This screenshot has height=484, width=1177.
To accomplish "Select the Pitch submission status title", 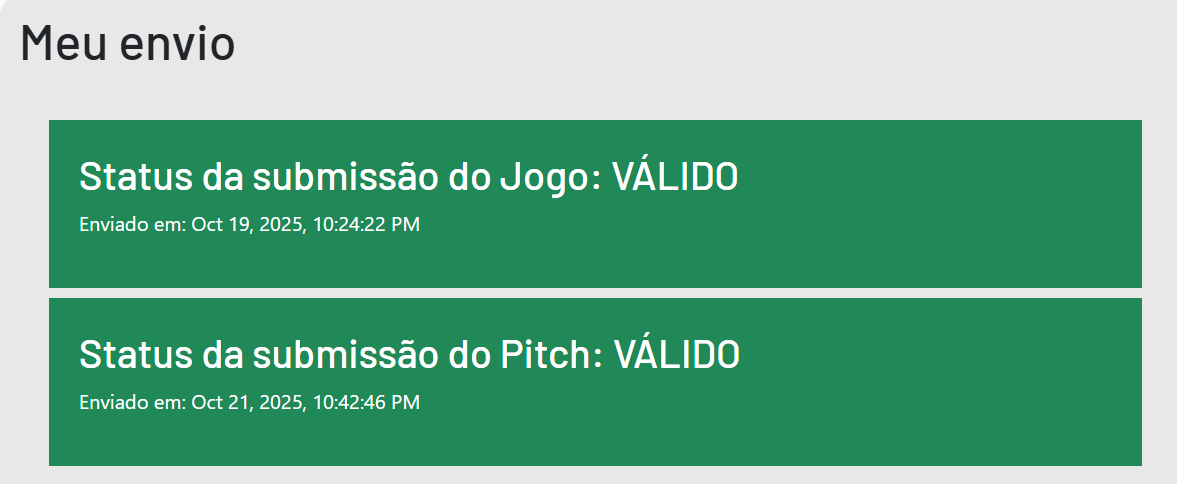I will pos(408,355).
